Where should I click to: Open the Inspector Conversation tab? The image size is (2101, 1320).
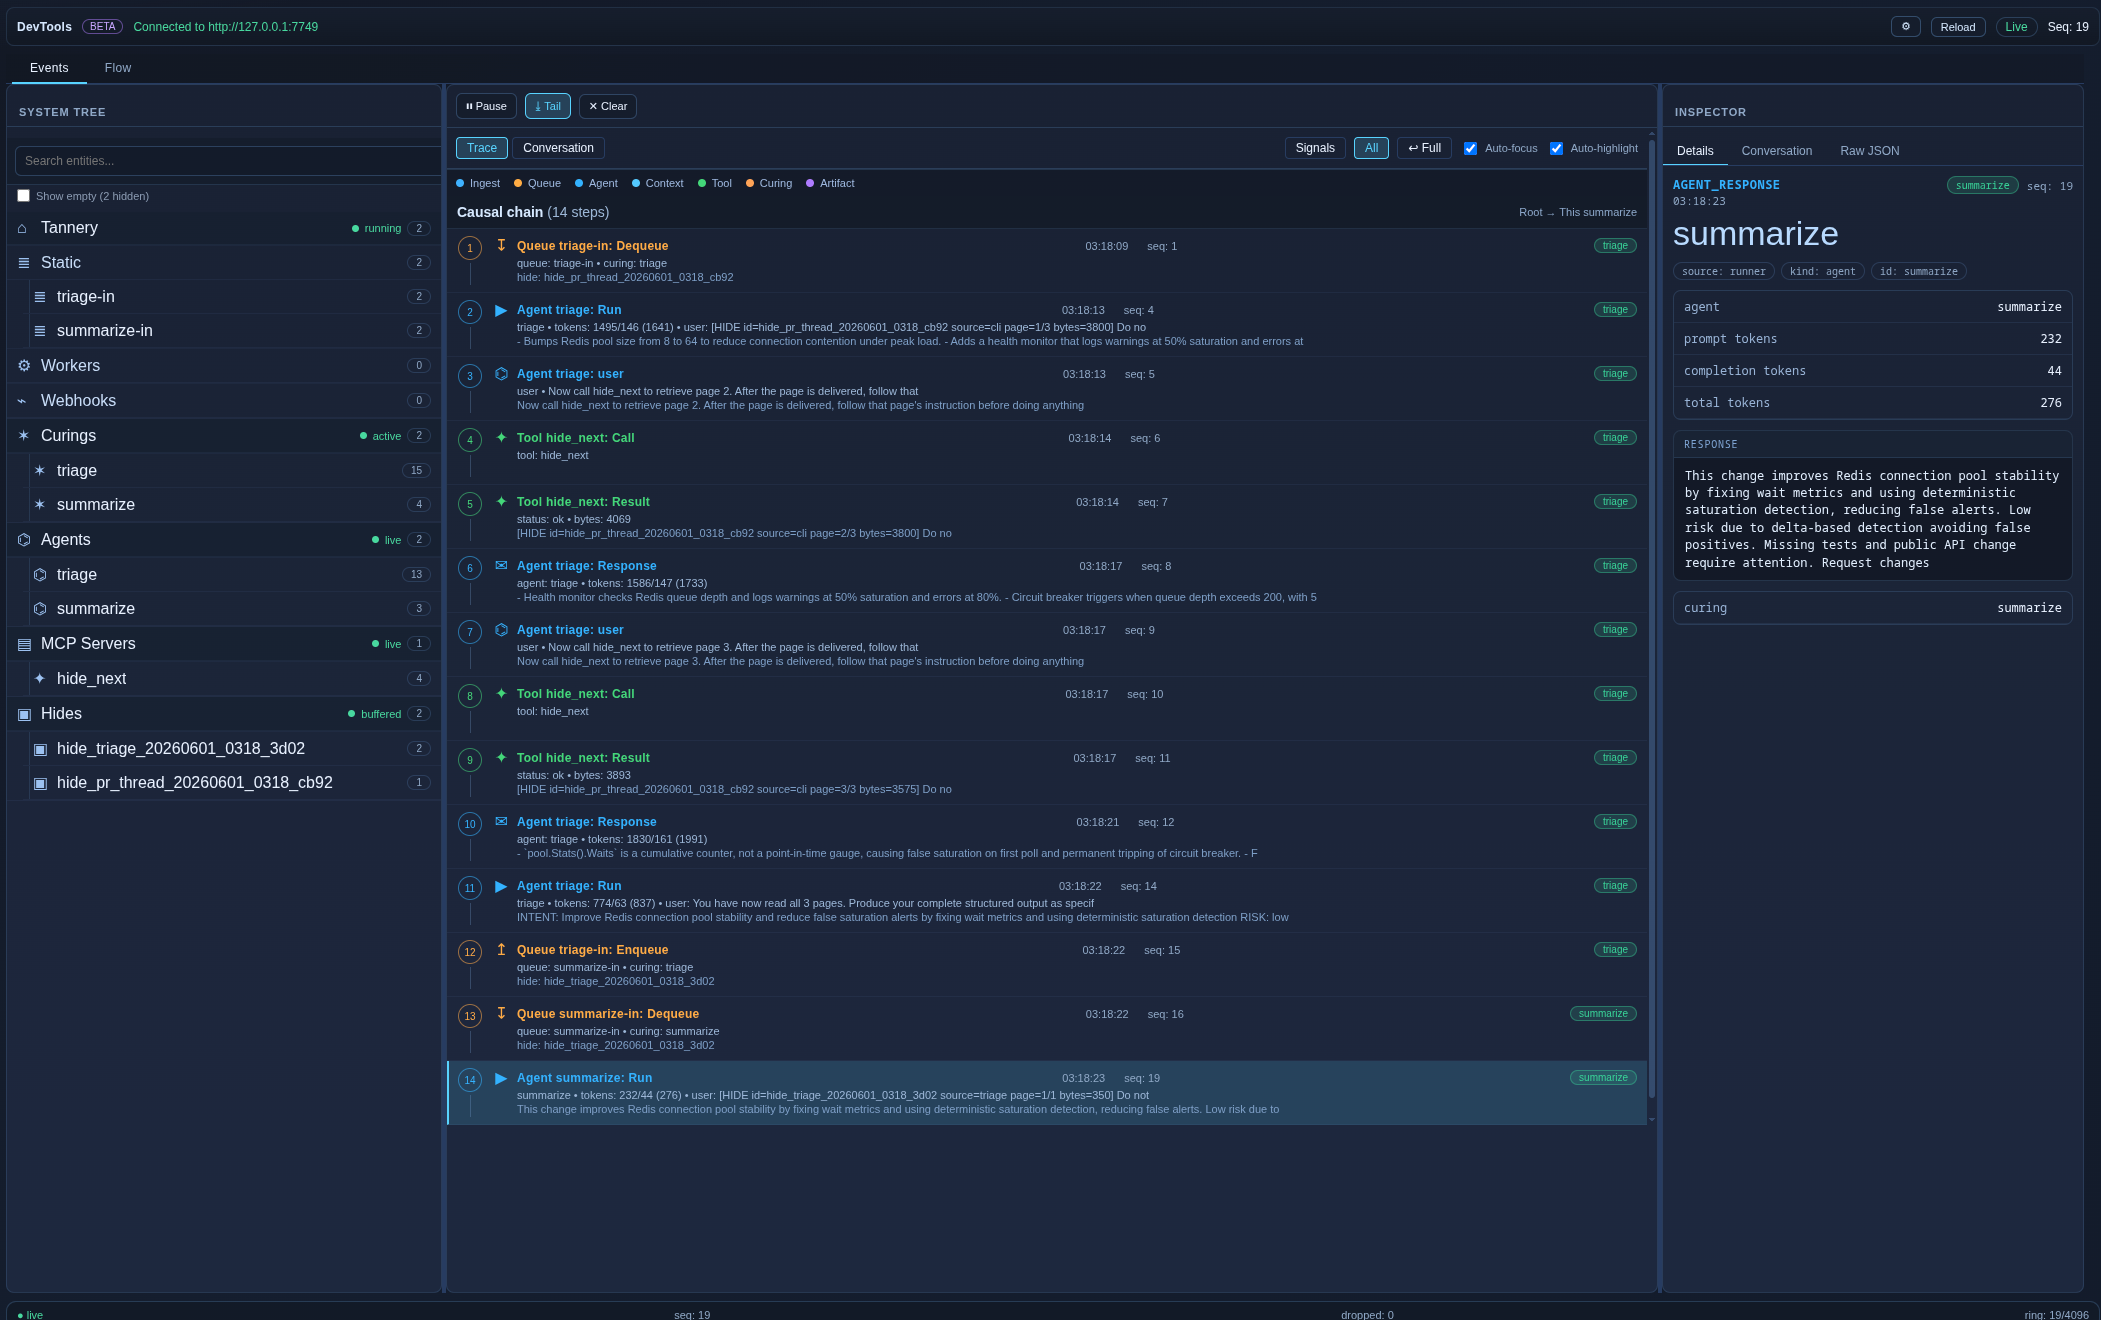click(1776, 151)
